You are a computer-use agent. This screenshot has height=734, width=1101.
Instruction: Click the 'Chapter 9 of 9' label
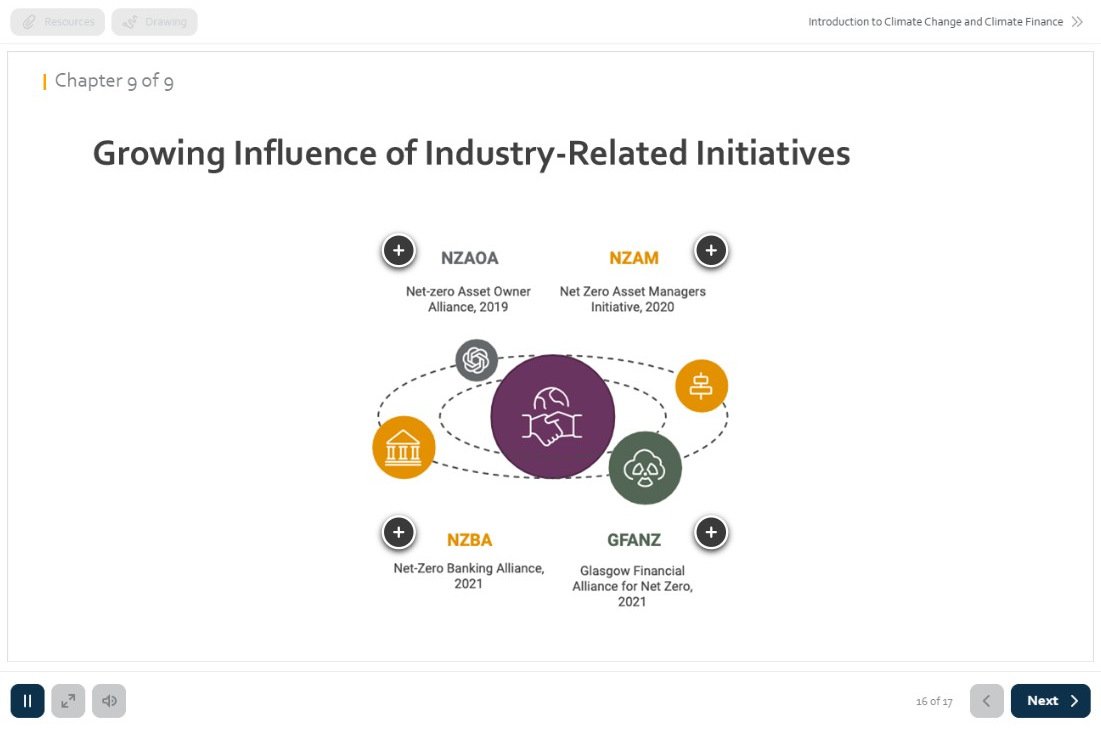[114, 81]
